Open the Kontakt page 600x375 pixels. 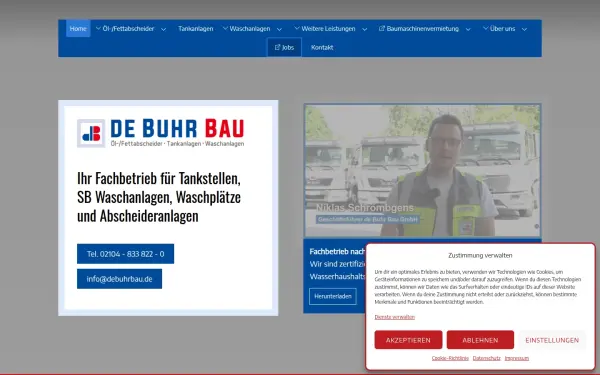tap(322, 47)
